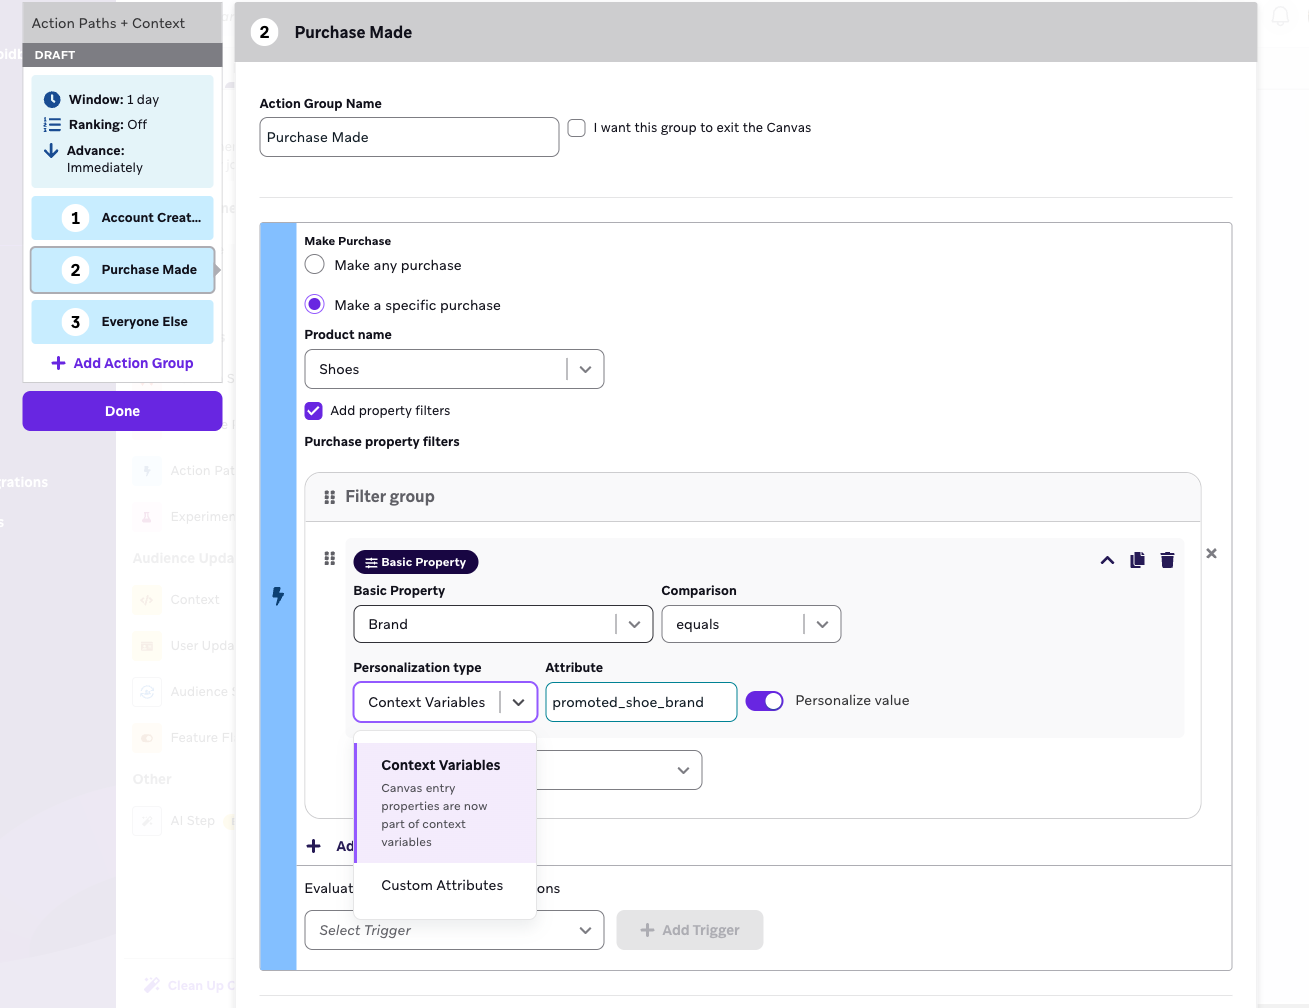Image resolution: width=1309 pixels, height=1008 pixels.
Task: Open the Product name Shoes dropdown
Action: pyautogui.click(x=454, y=369)
